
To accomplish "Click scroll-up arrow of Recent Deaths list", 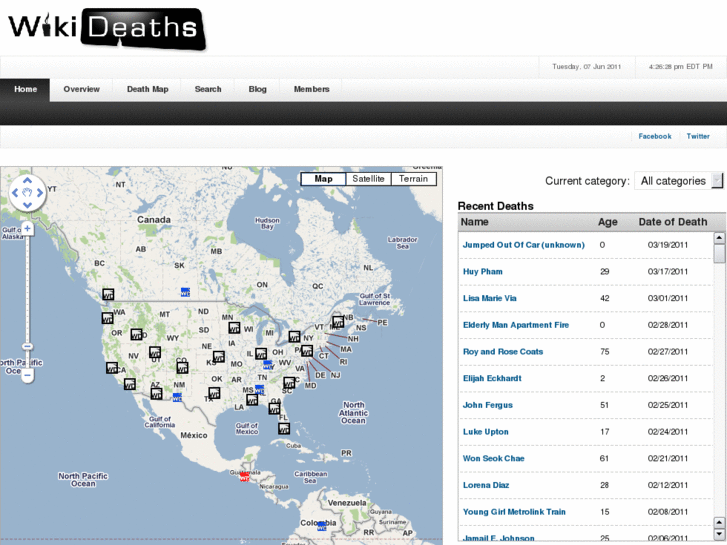I will tap(719, 238).
